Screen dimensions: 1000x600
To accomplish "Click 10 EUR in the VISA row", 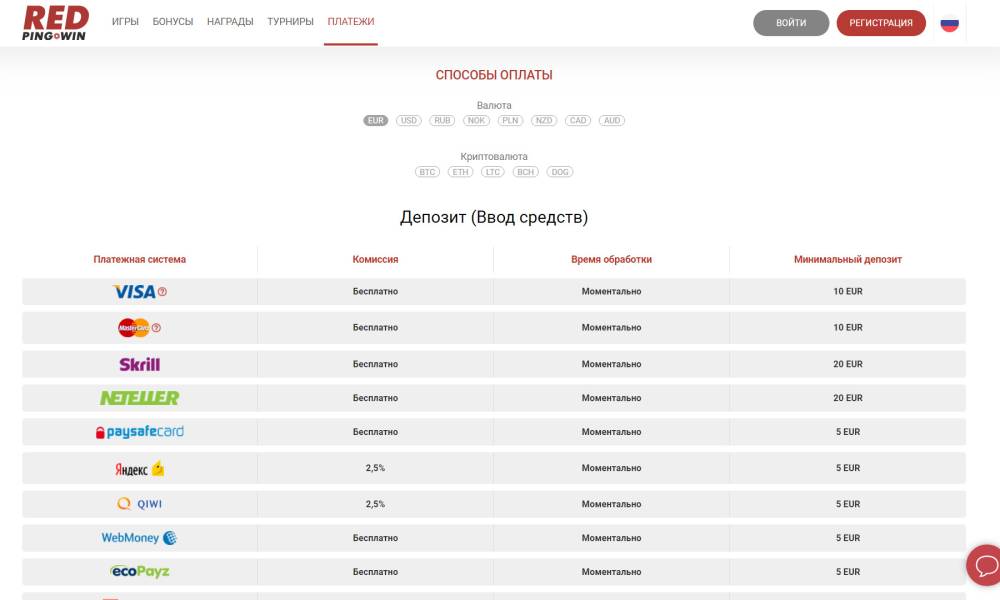I will pyautogui.click(x=848, y=291).
